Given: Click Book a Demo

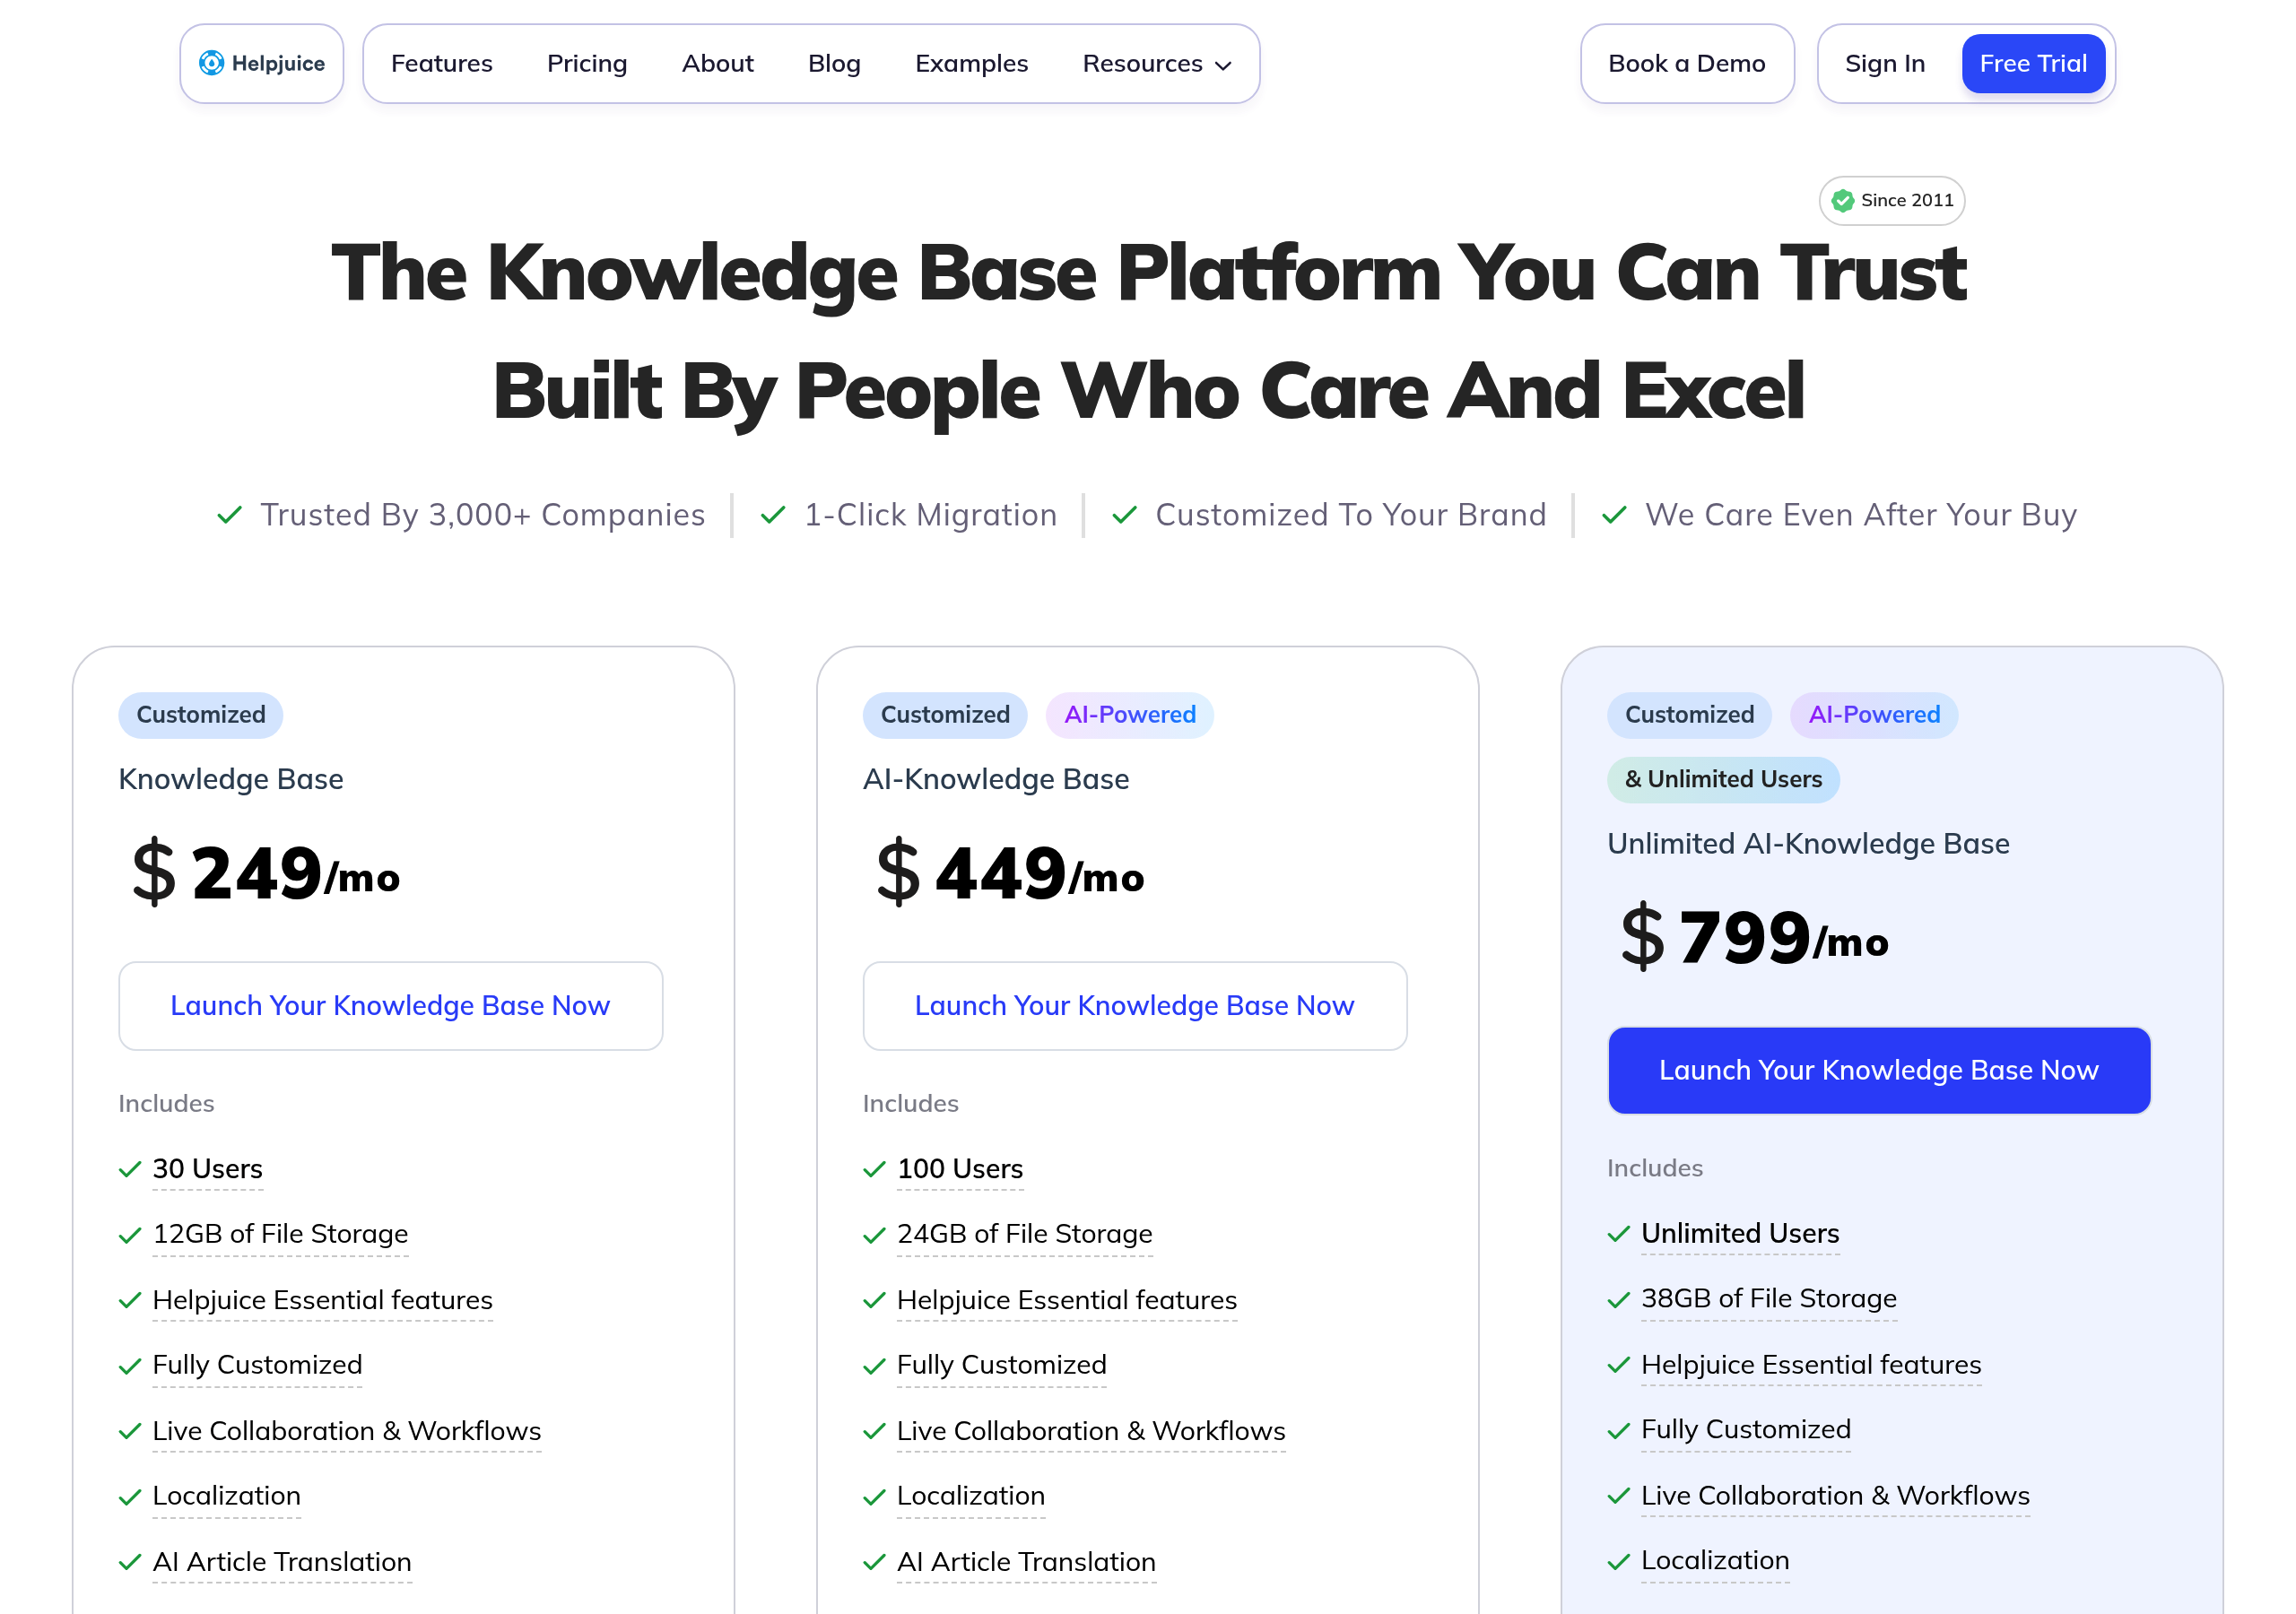Looking at the screenshot, I should pos(1687,63).
